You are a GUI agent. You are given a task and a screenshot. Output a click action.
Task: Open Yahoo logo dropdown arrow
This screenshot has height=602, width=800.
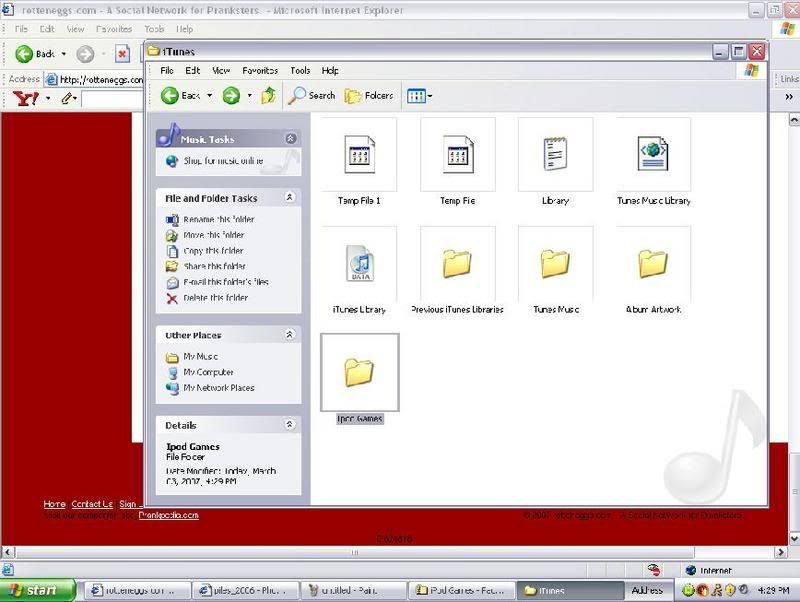(x=48, y=98)
